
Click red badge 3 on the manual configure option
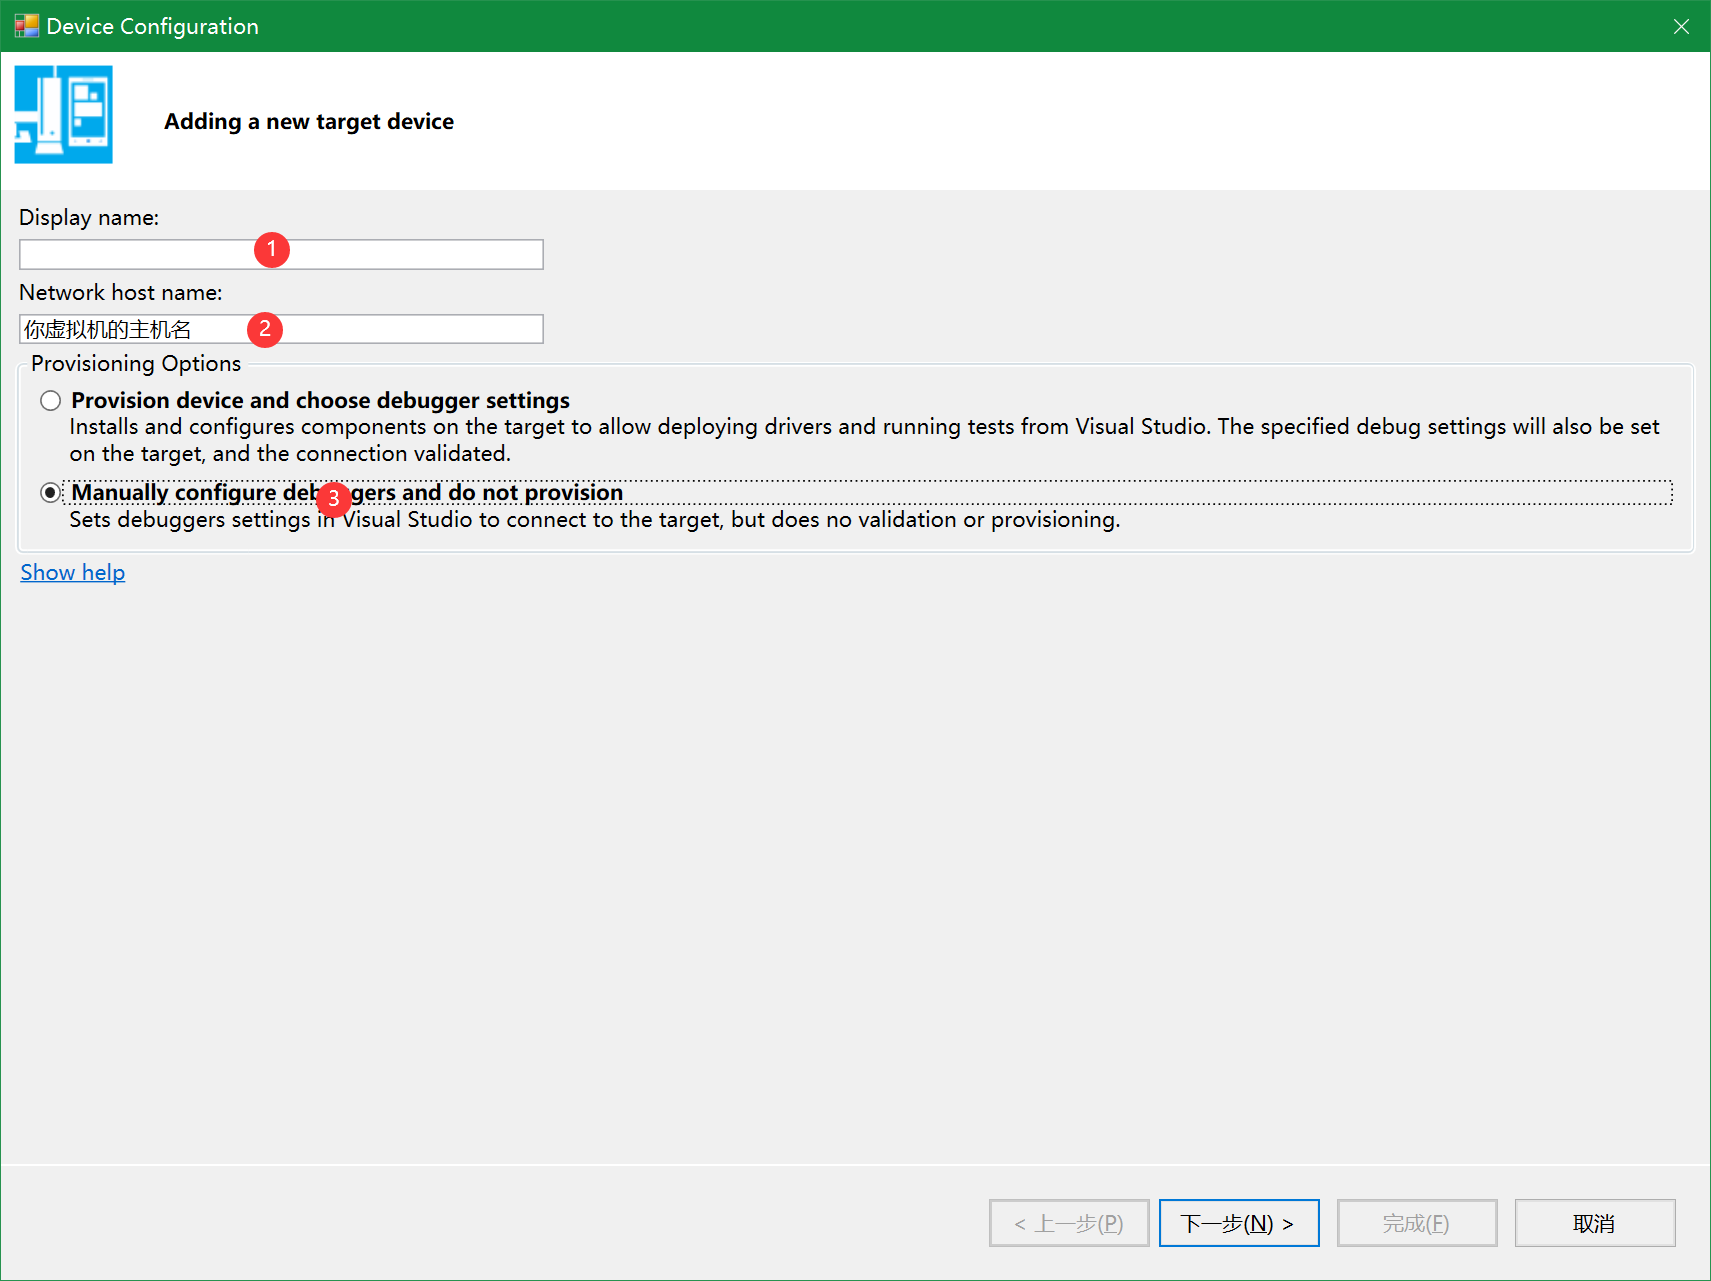coord(333,499)
